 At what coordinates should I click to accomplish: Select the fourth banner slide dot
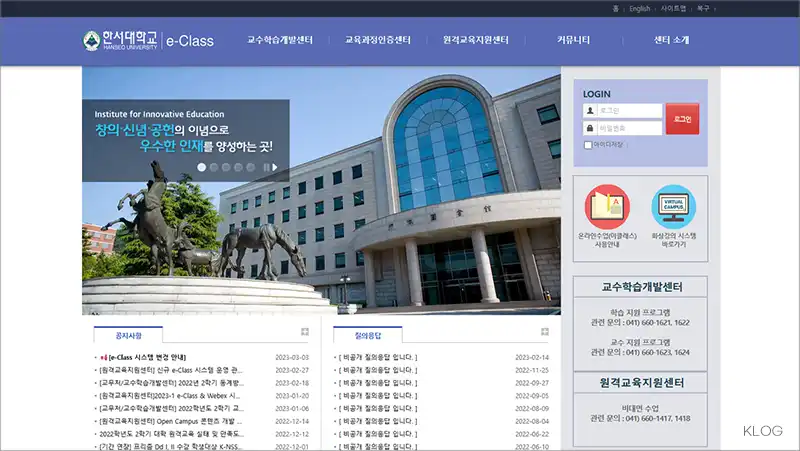tap(238, 167)
